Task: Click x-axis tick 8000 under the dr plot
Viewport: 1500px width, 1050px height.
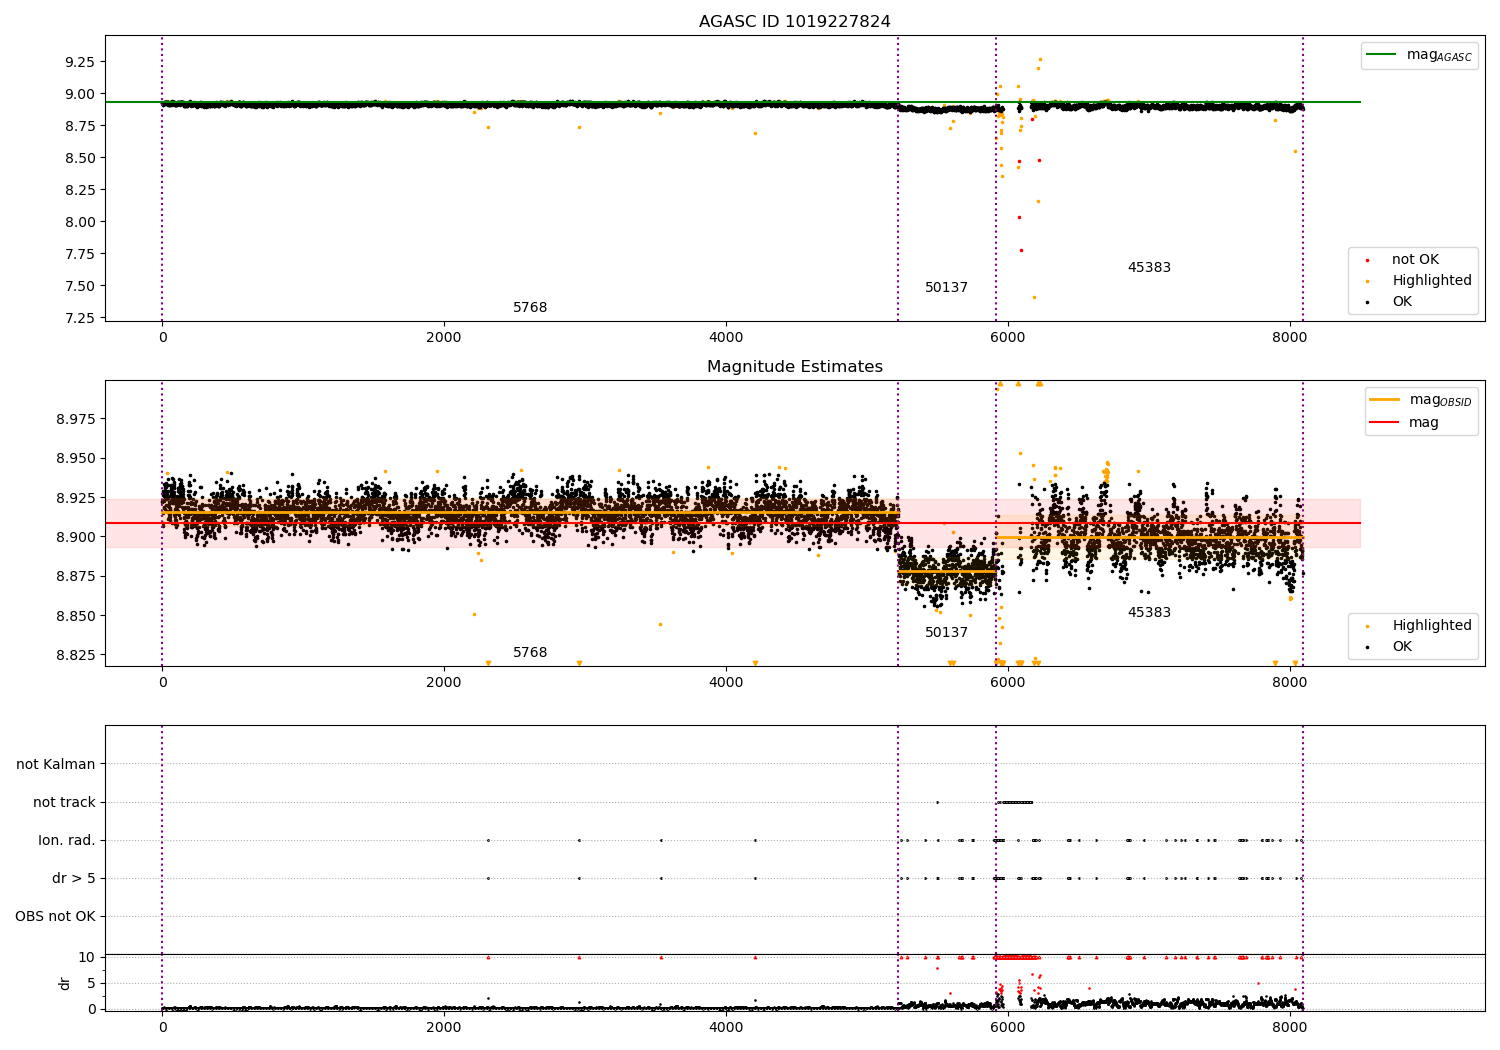Action: click(x=1290, y=1028)
